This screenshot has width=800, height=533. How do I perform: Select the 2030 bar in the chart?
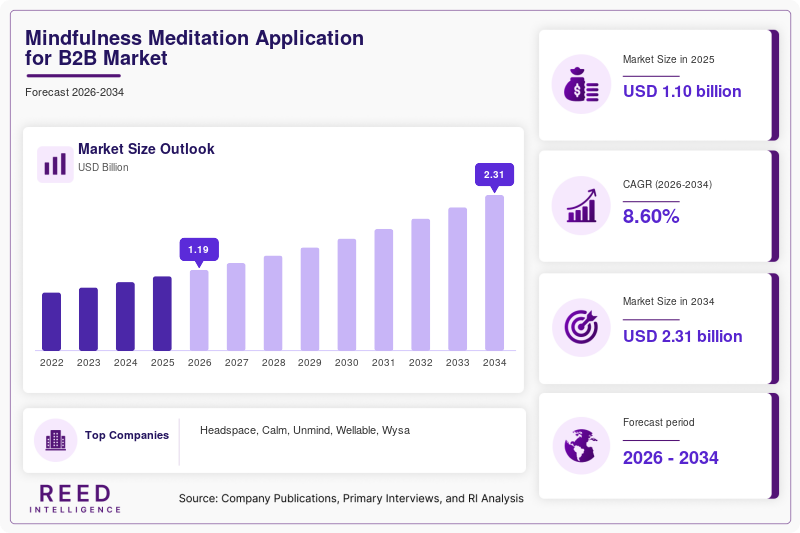(x=347, y=294)
